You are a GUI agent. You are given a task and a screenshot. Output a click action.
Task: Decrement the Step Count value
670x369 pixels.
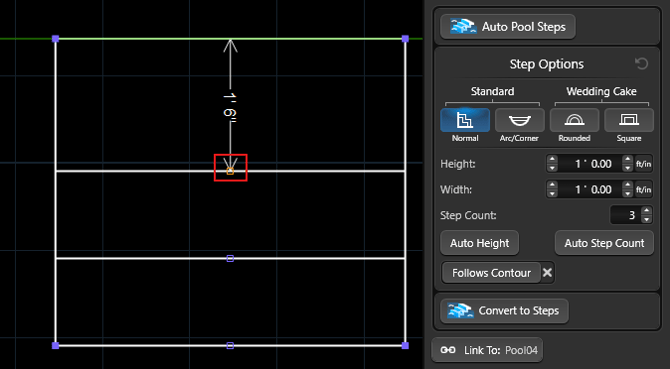(x=646, y=220)
